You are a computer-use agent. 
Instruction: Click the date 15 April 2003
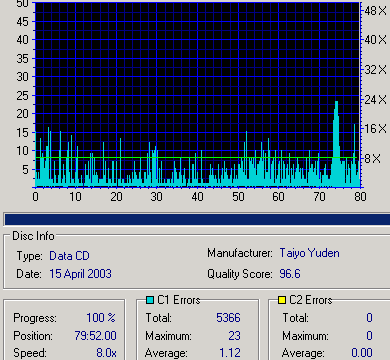80,274
